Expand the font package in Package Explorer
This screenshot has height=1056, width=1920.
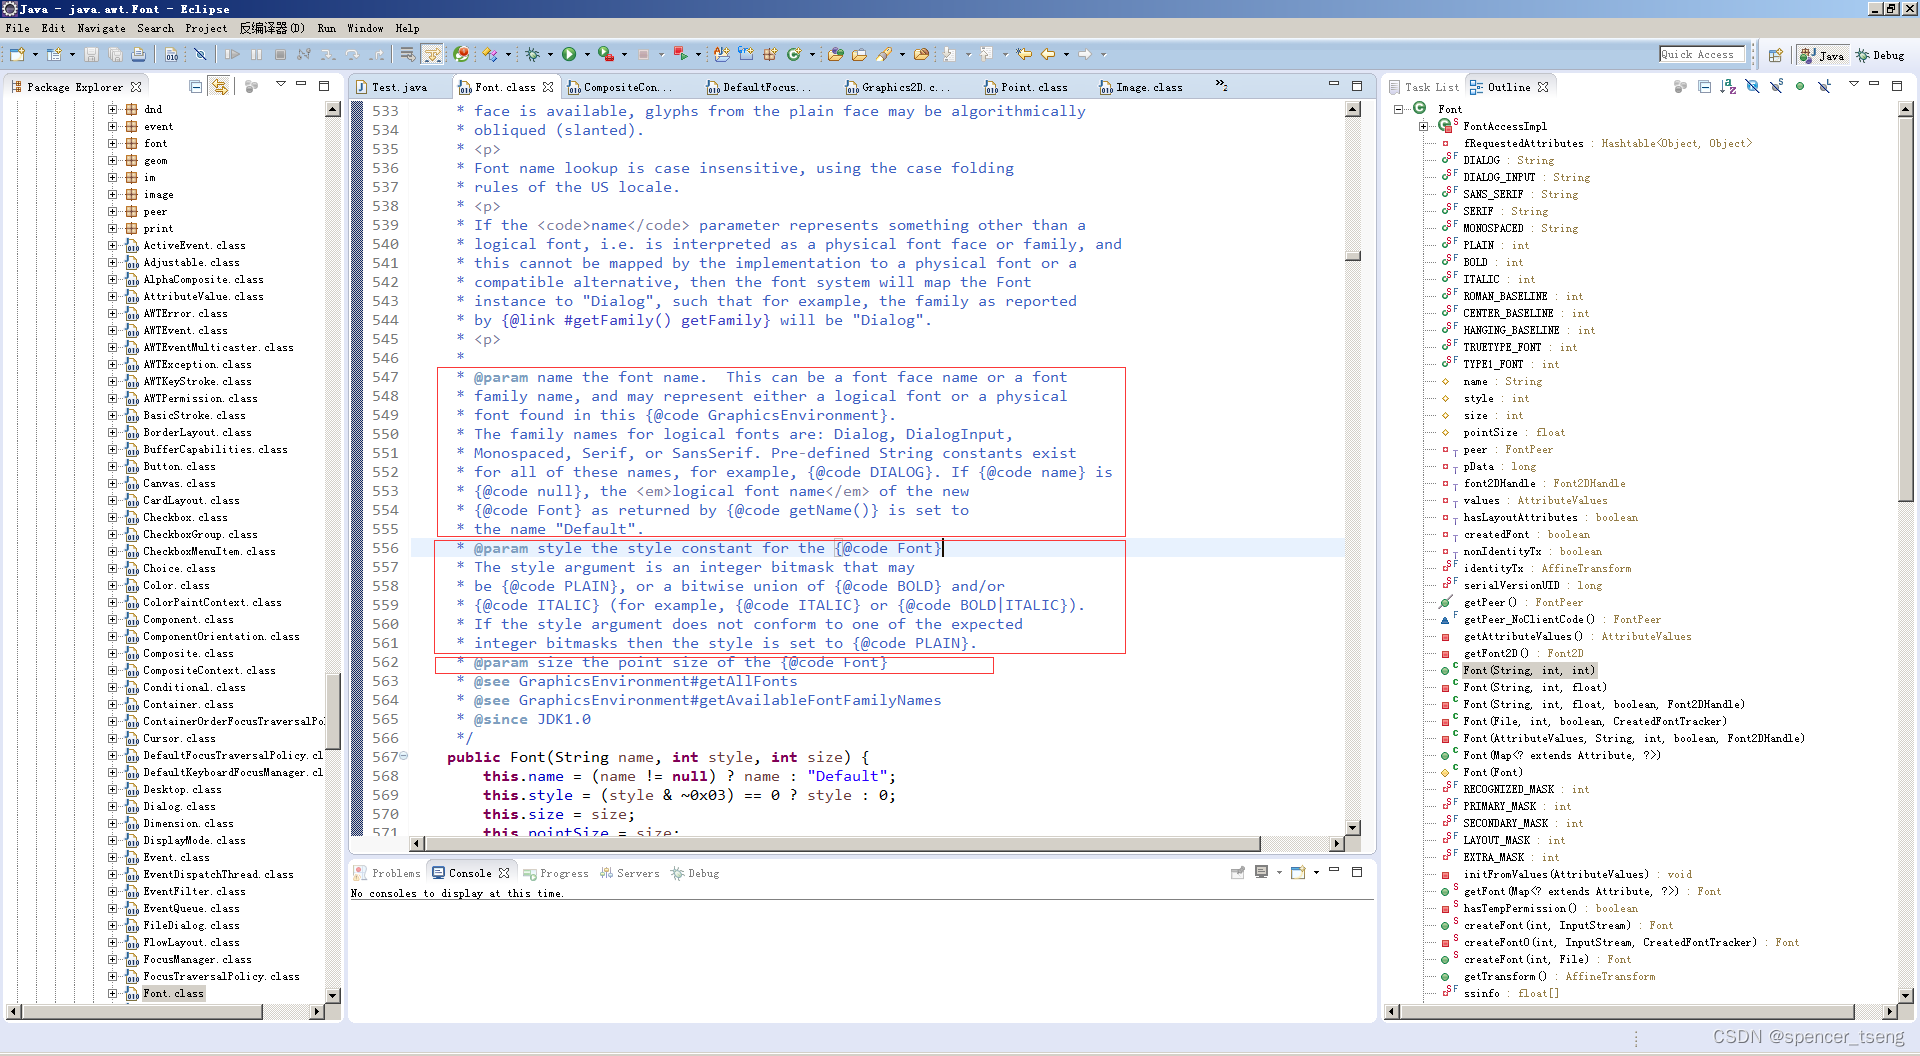tap(113, 143)
